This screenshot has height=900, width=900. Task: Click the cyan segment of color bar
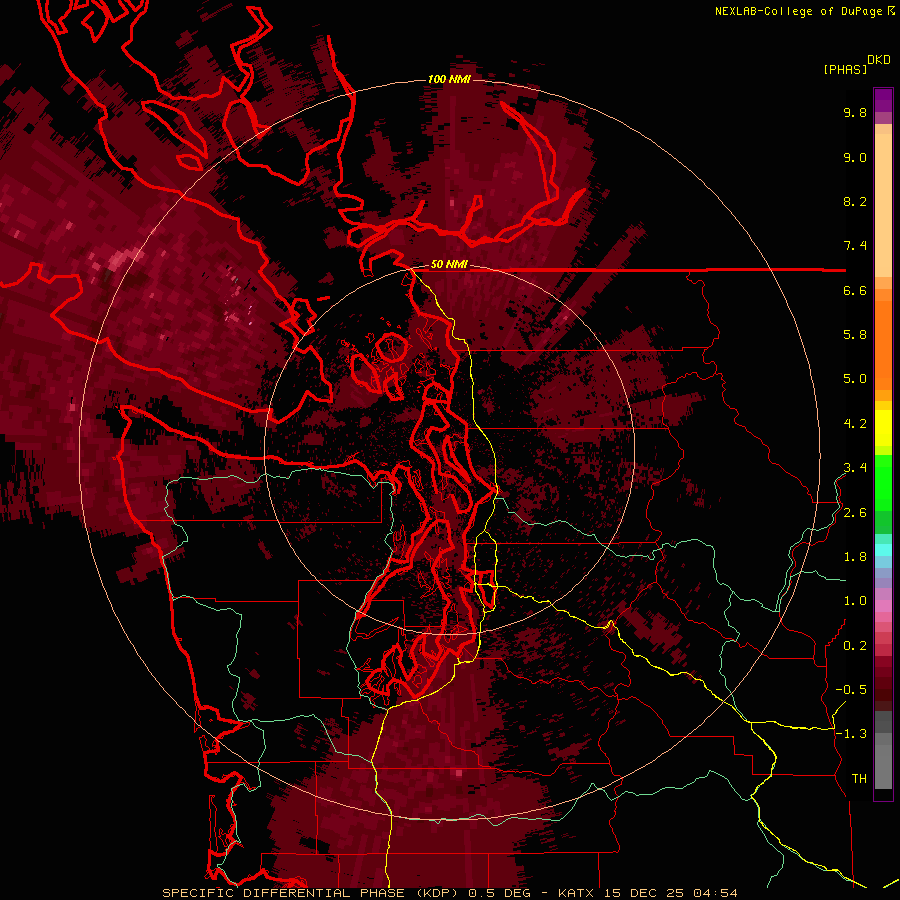[883, 550]
